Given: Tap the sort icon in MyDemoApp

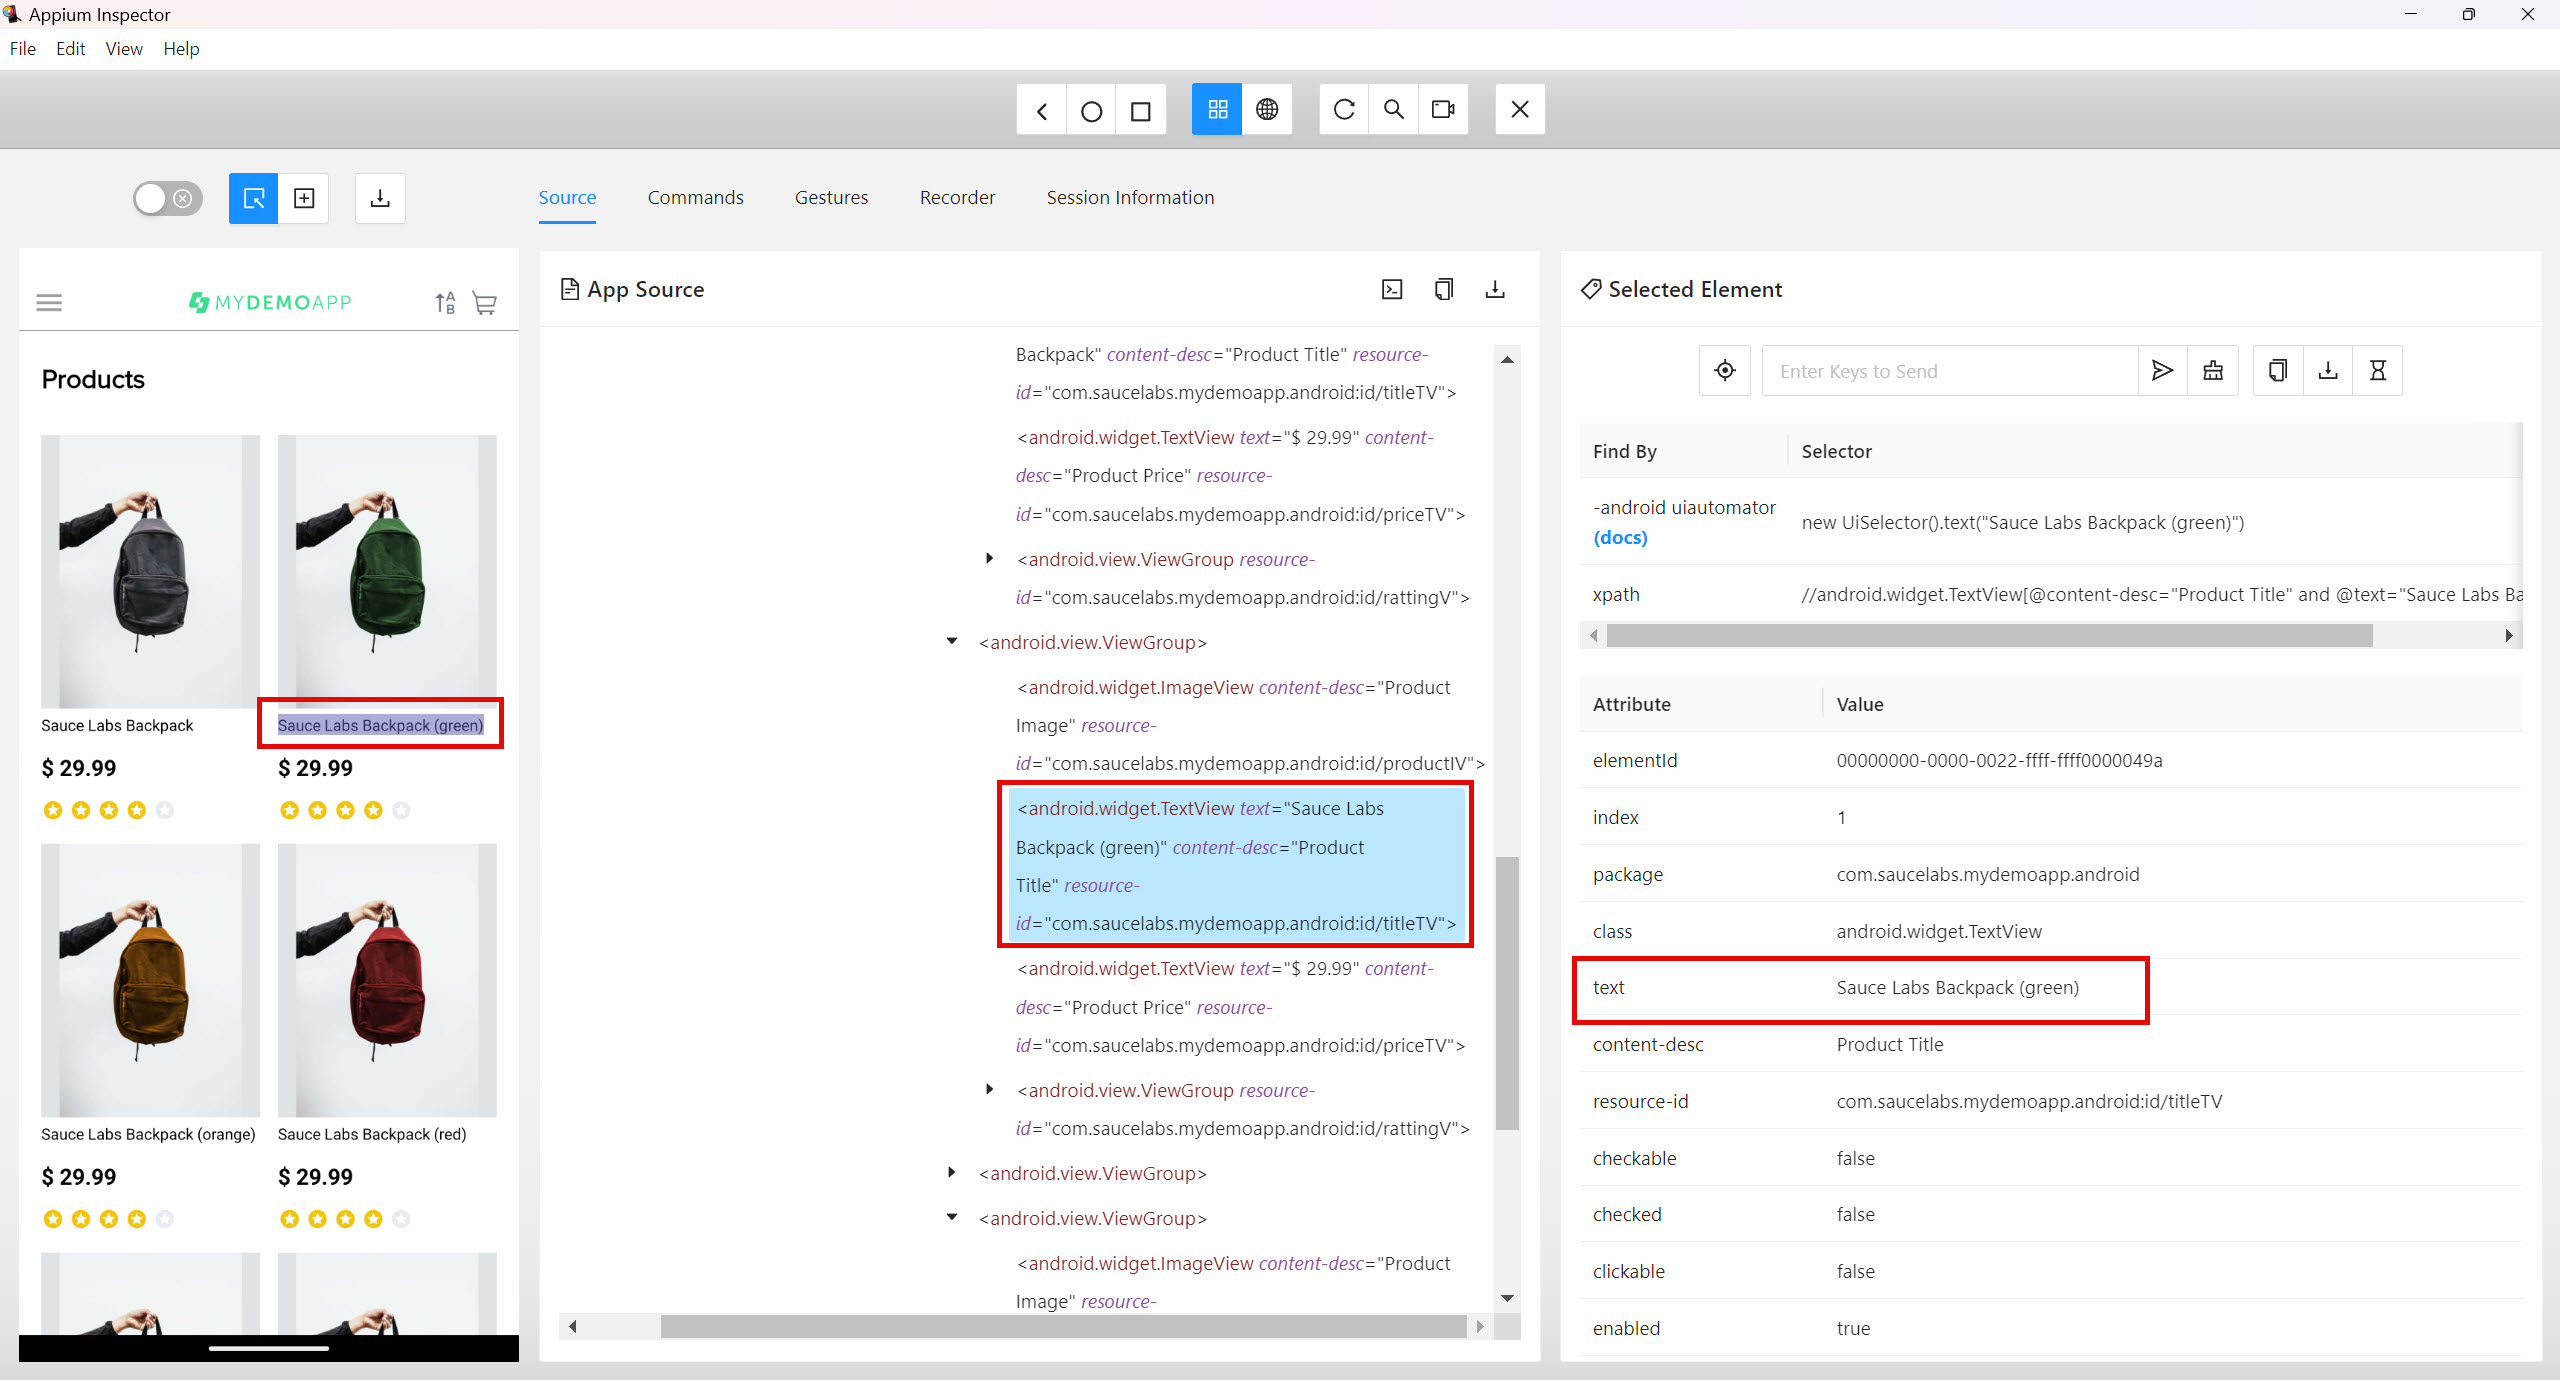Looking at the screenshot, I should tap(445, 302).
